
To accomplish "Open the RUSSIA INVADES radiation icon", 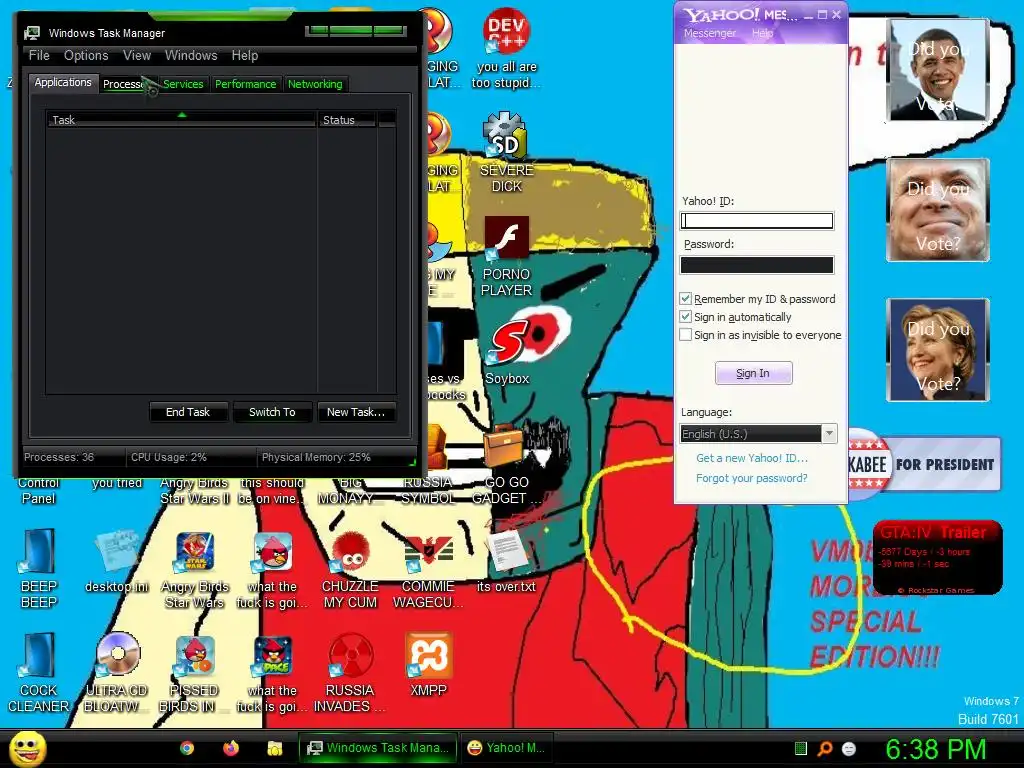I will [350, 655].
